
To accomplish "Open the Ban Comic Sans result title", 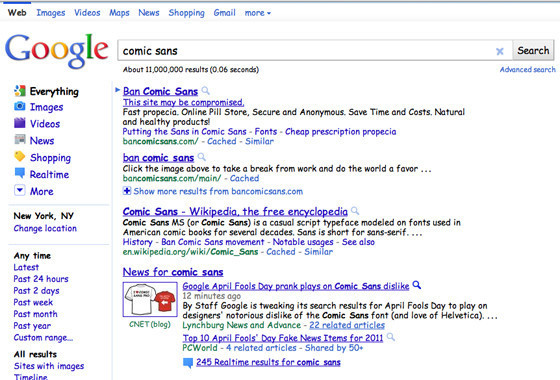I will [x=160, y=91].
